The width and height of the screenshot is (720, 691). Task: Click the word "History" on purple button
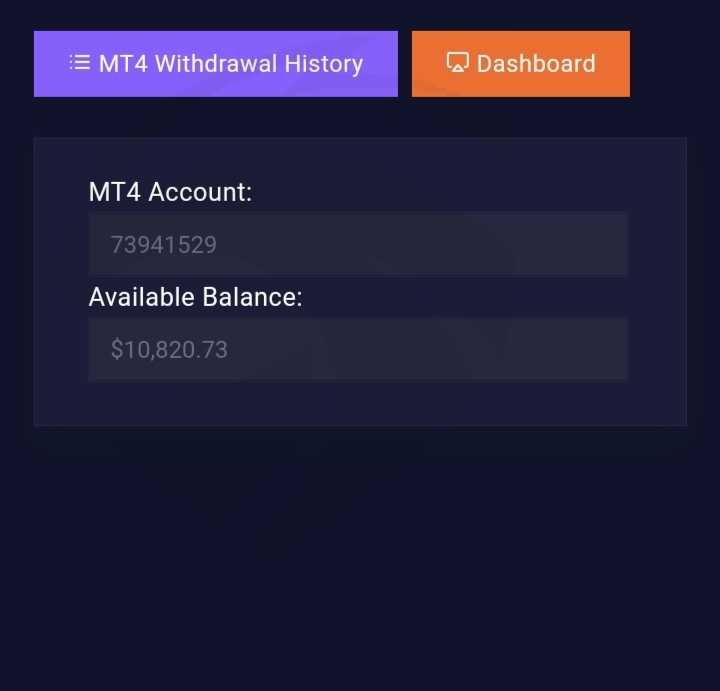tap(324, 64)
